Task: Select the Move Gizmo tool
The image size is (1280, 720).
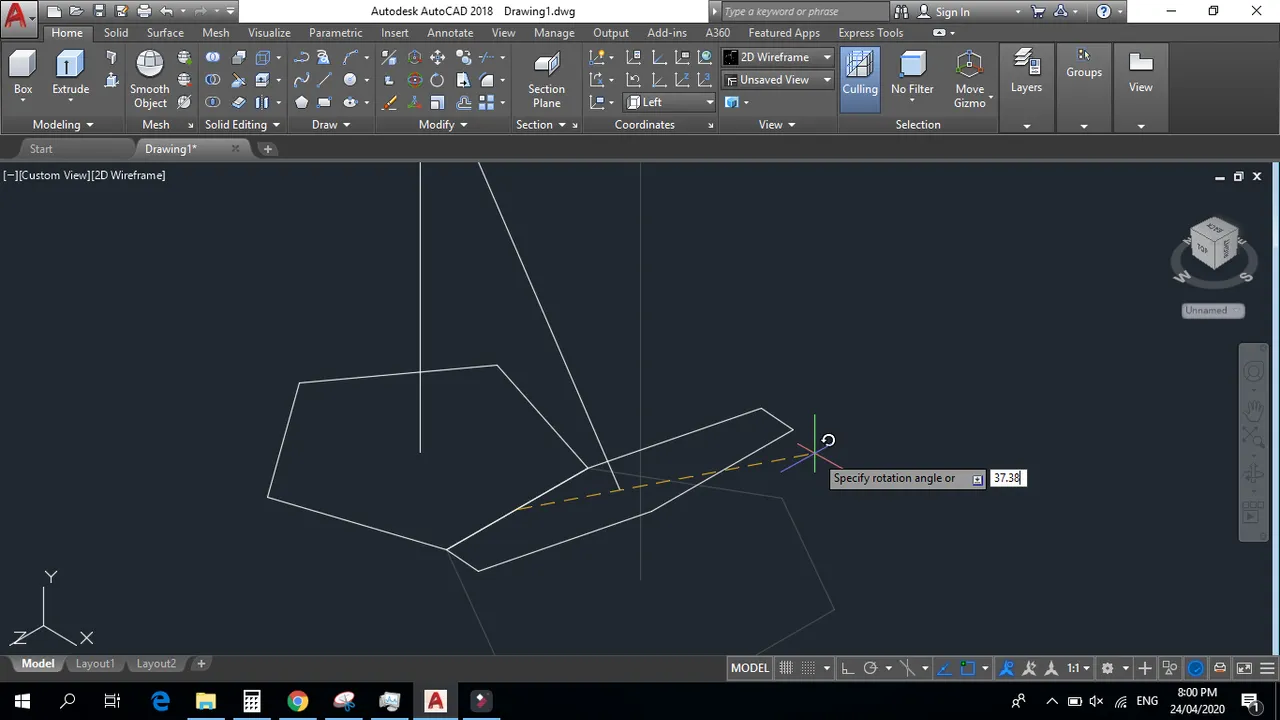Action: pos(969,80)
